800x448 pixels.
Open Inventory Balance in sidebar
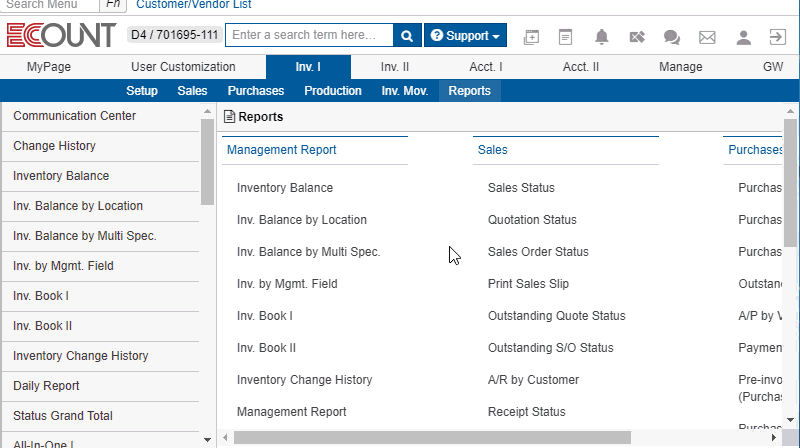coord(101,177)
